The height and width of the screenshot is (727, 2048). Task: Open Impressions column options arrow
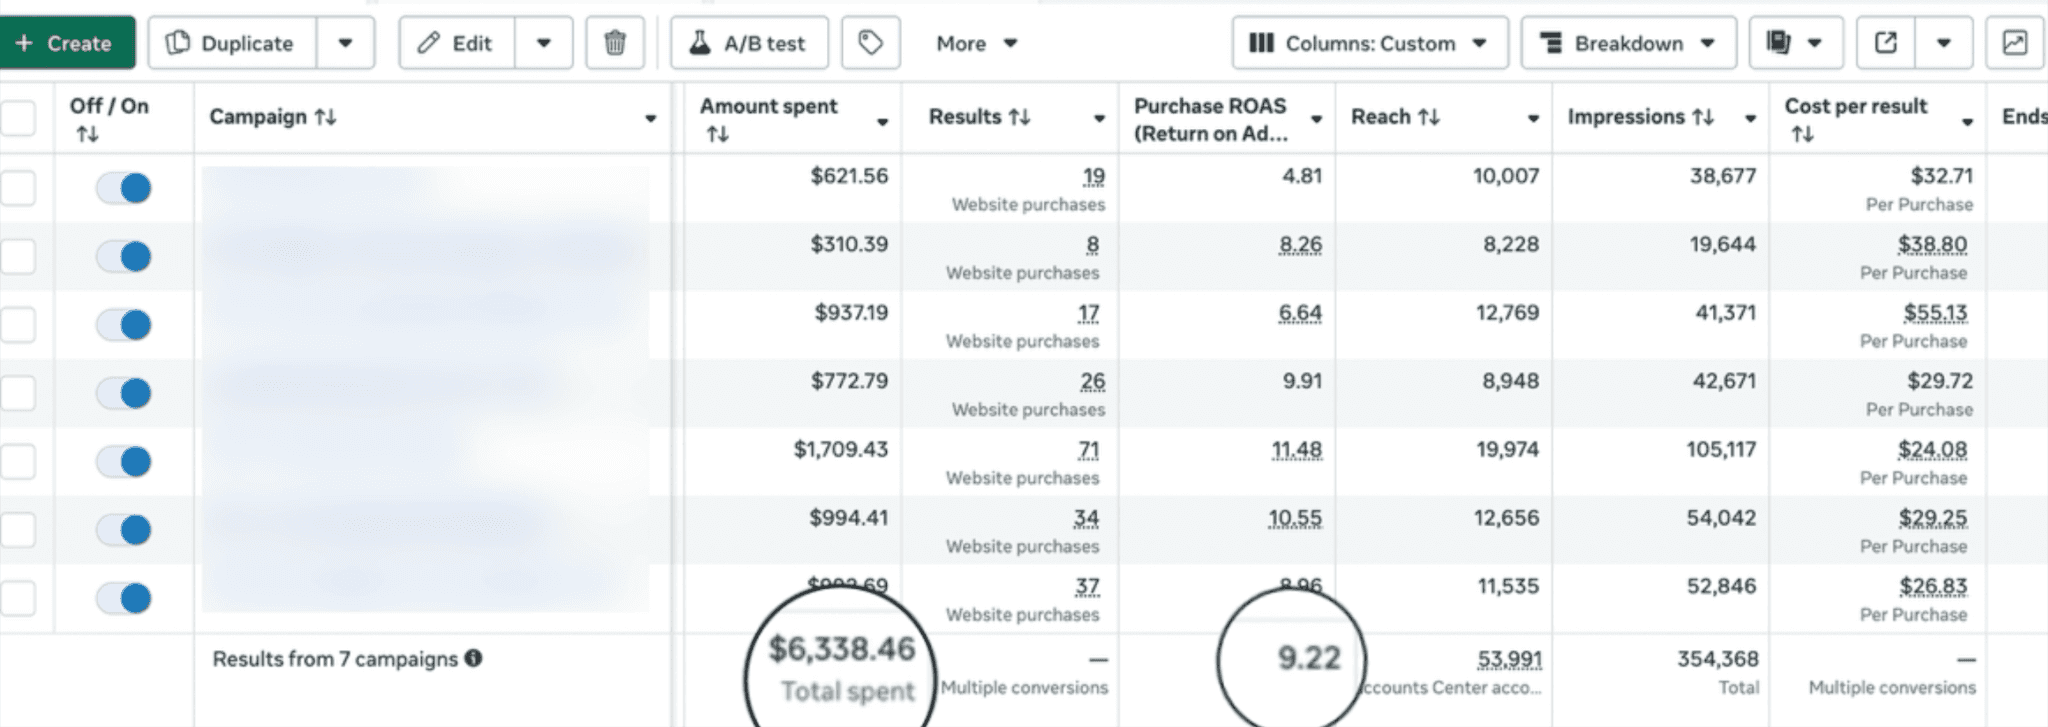tap(1751, 118)
